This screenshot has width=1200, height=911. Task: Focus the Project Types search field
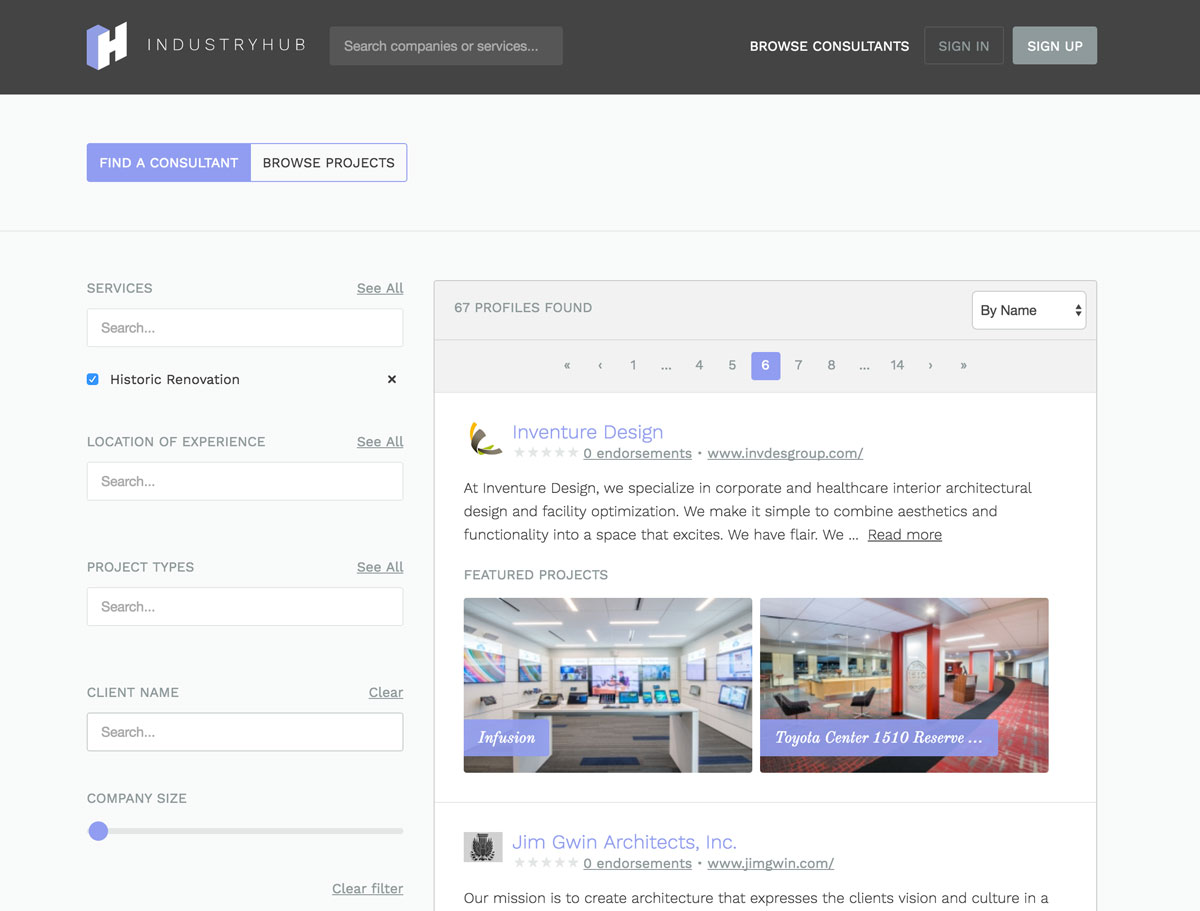(x=245, y=607)
